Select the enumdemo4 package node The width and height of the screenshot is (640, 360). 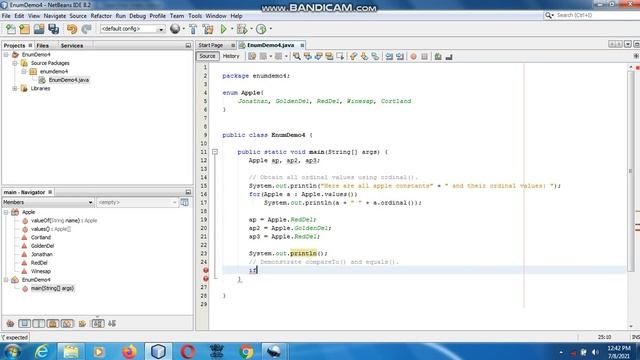[x=54, y=71]
